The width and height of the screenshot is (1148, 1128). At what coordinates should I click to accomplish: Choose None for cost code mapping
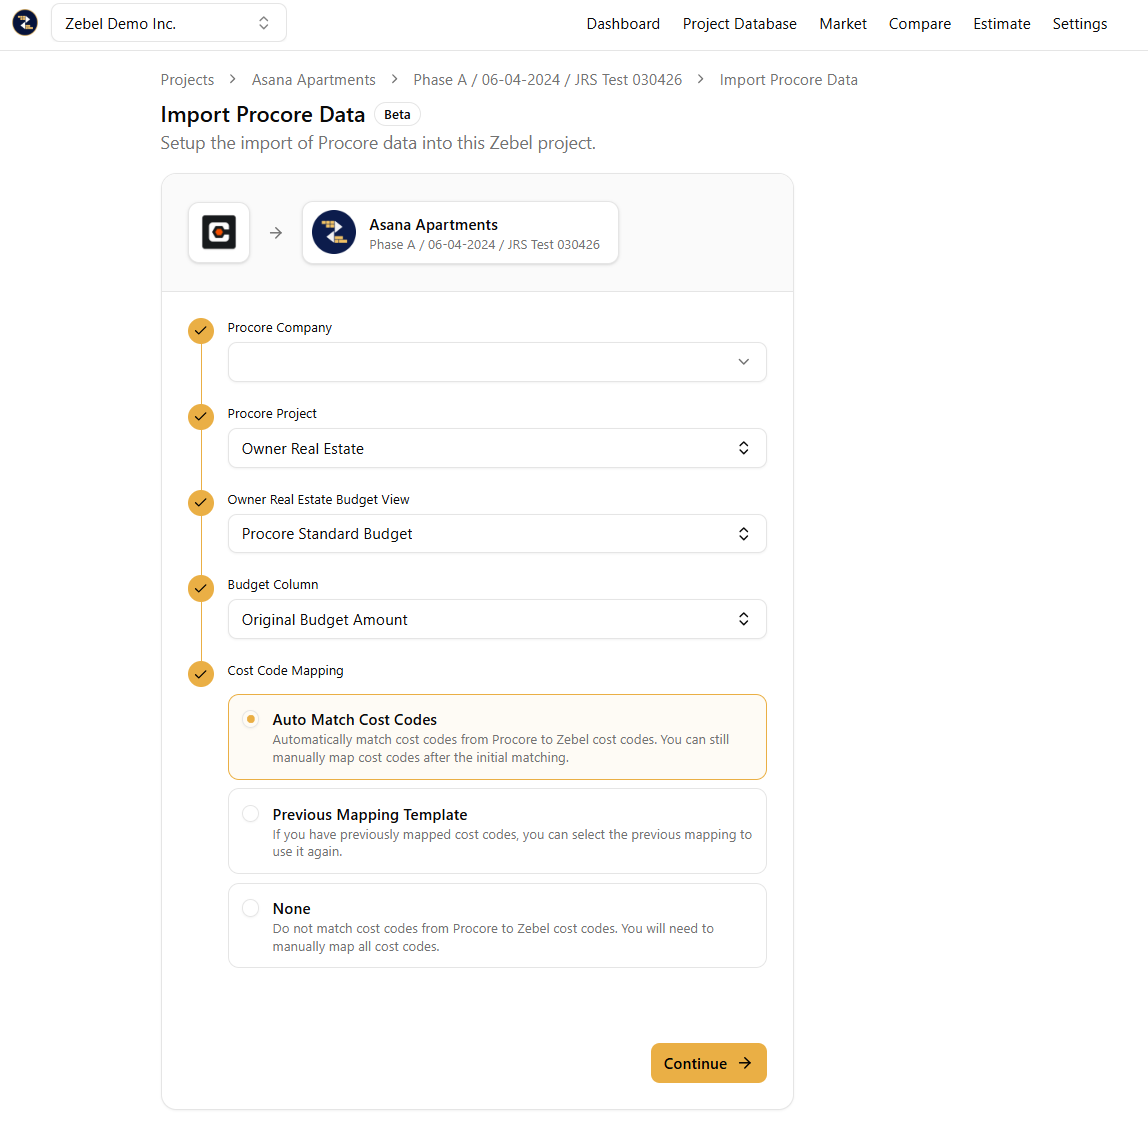(251, 908)
